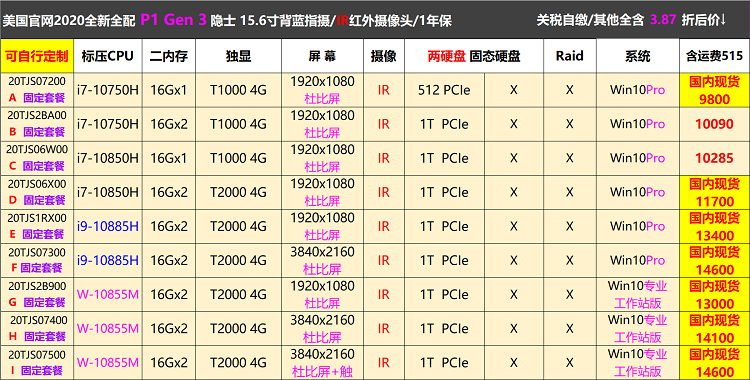Select the 14100 price in row H
Screen dimensions: 750x380
point(715,338)
